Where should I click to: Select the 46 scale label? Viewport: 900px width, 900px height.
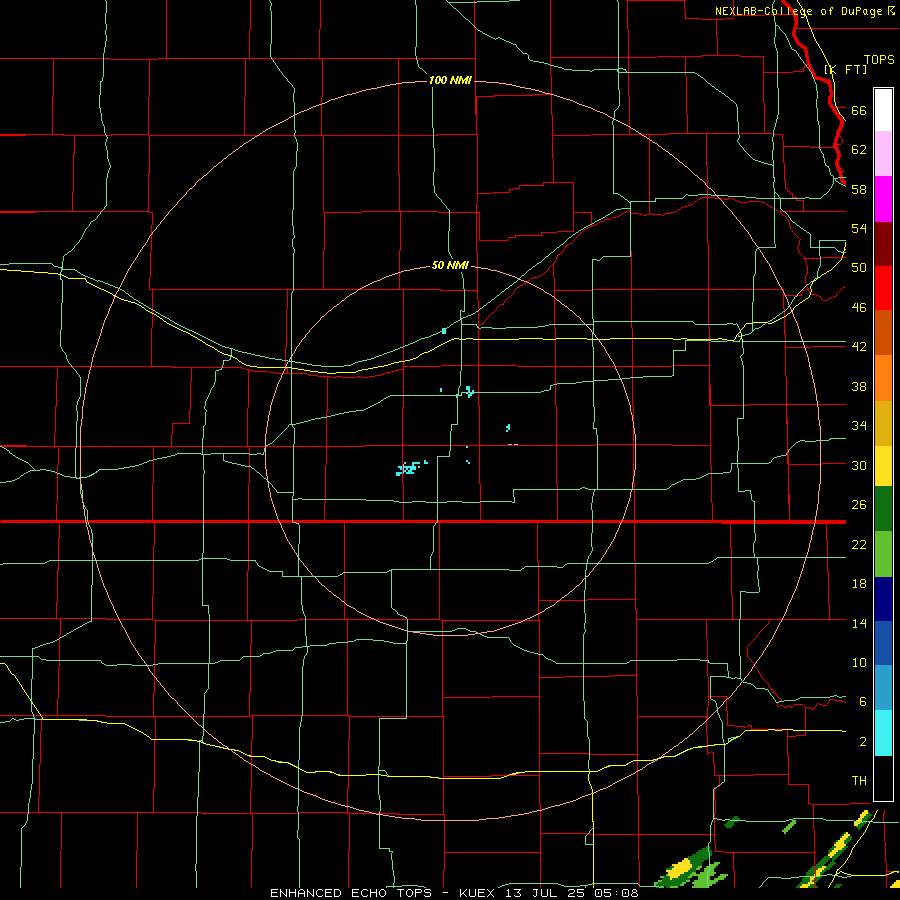859,308
